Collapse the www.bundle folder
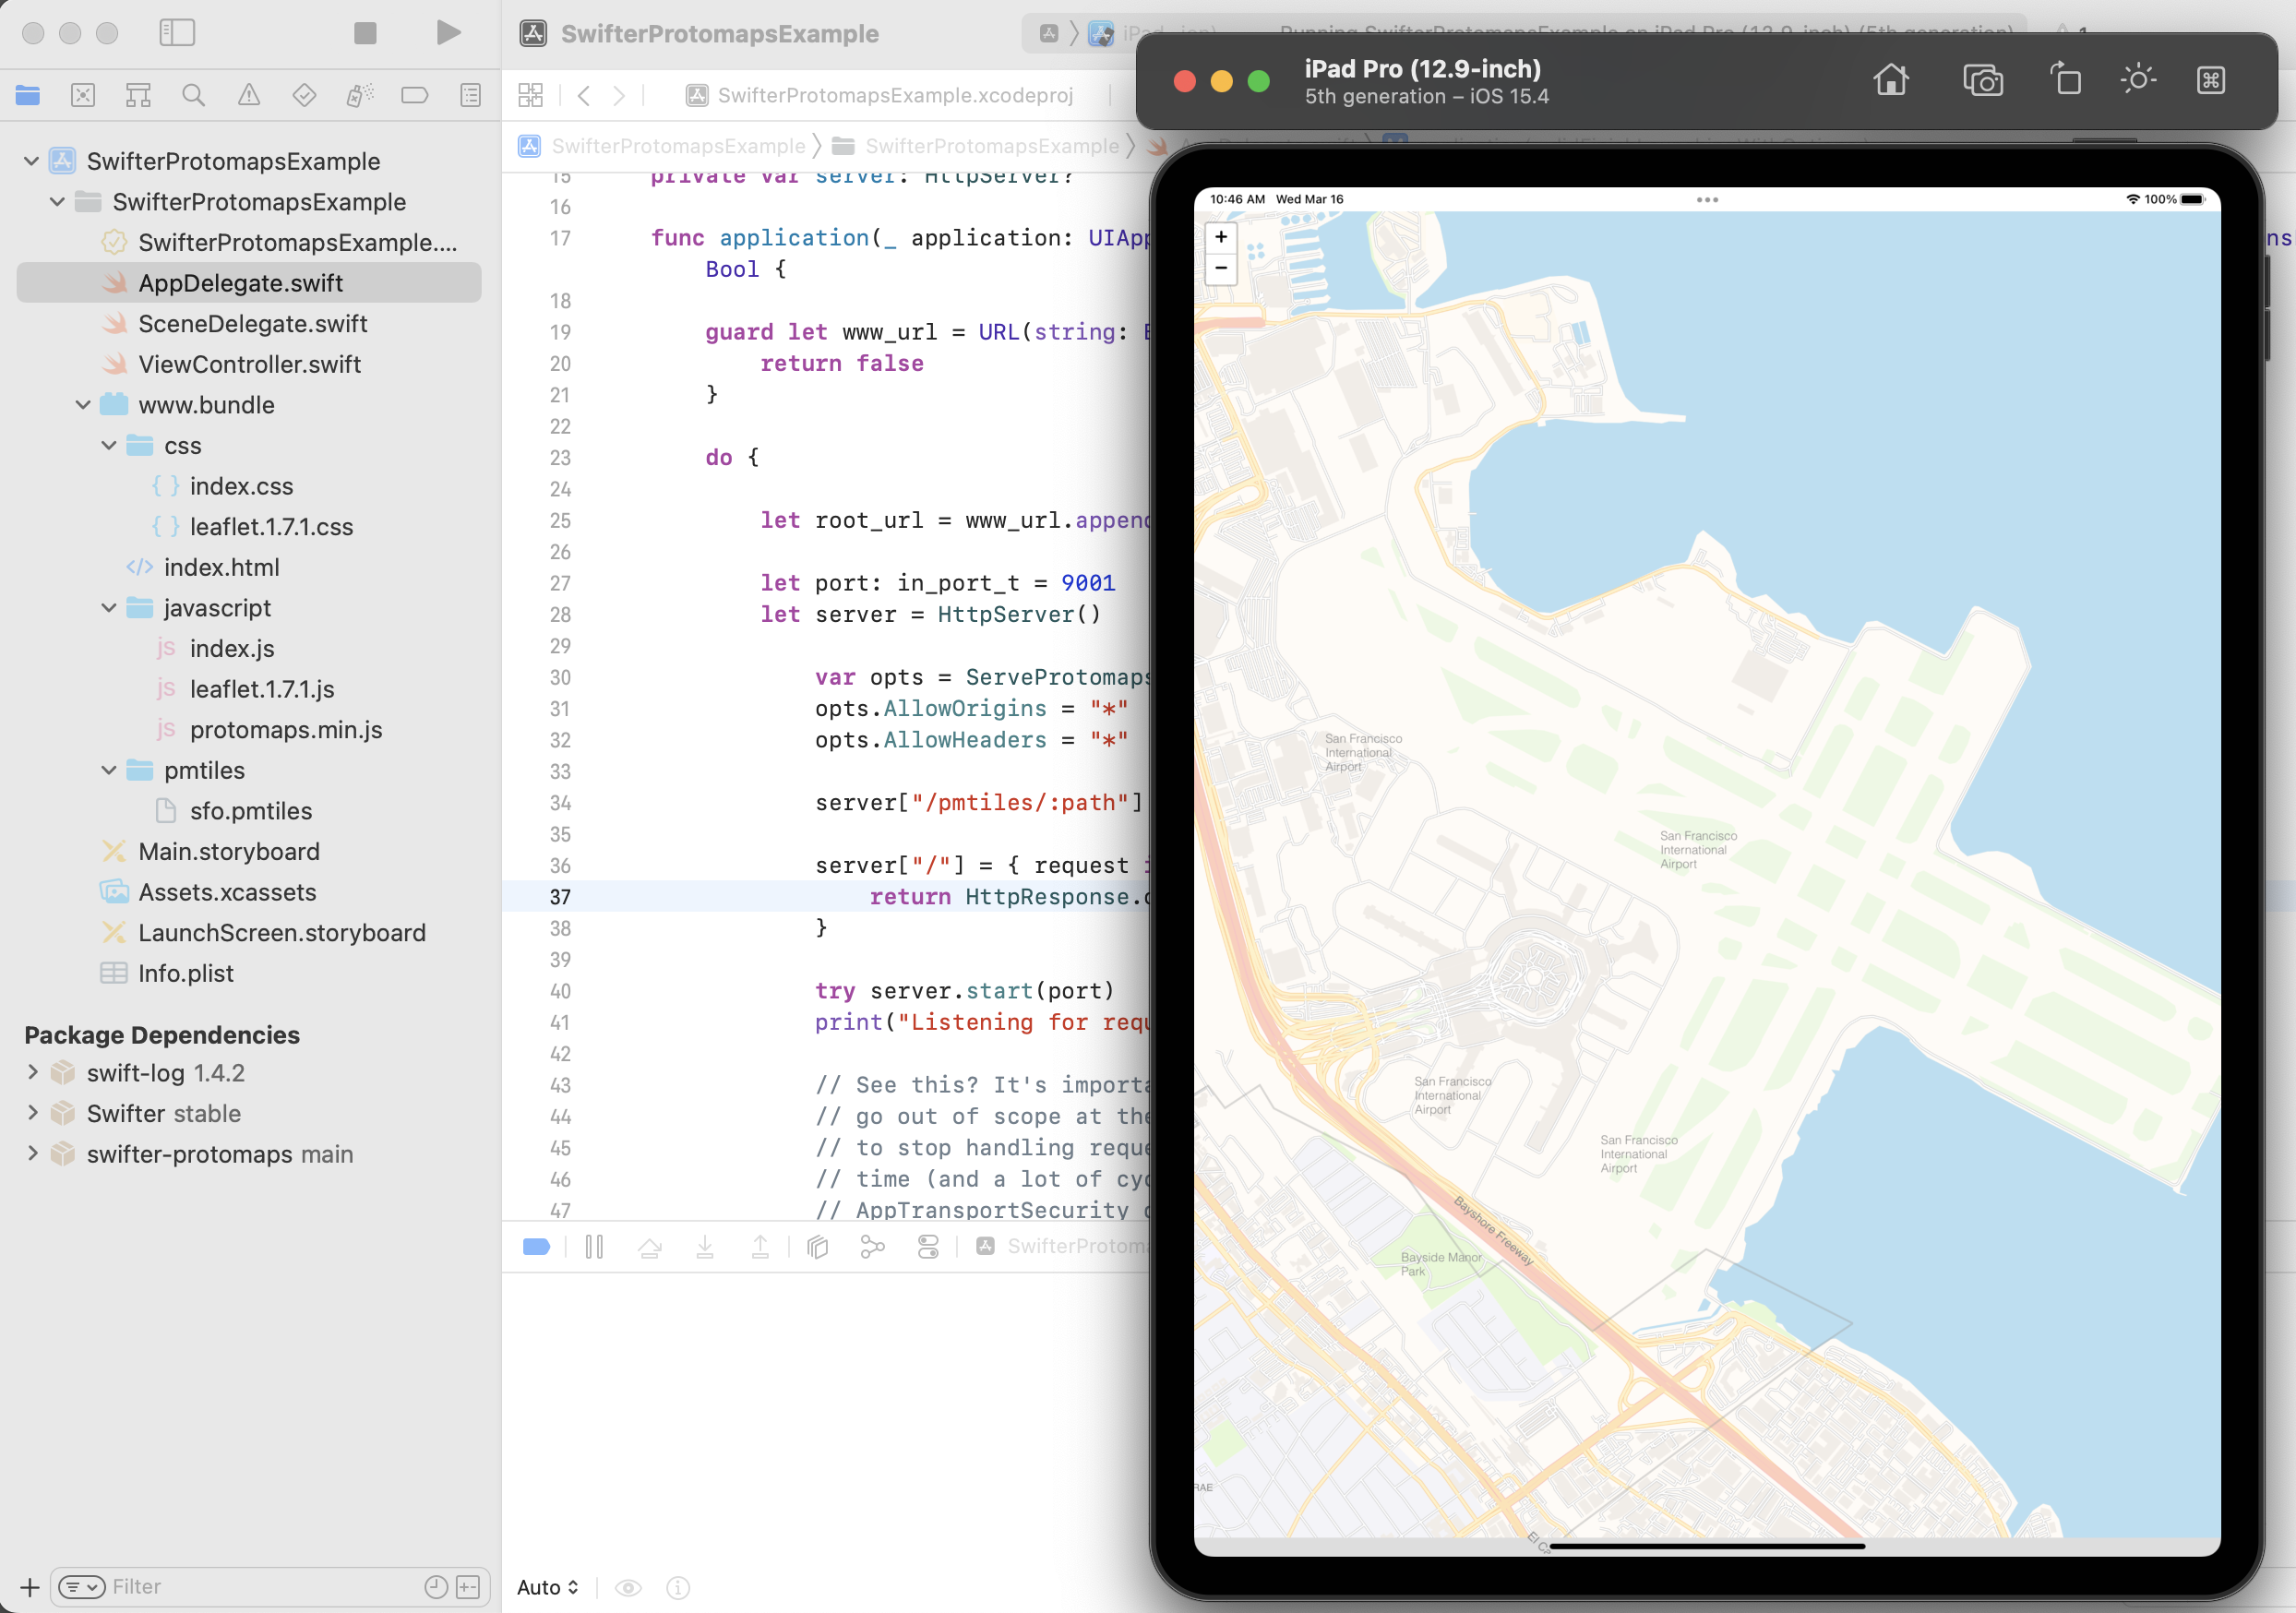 (83, 405)
